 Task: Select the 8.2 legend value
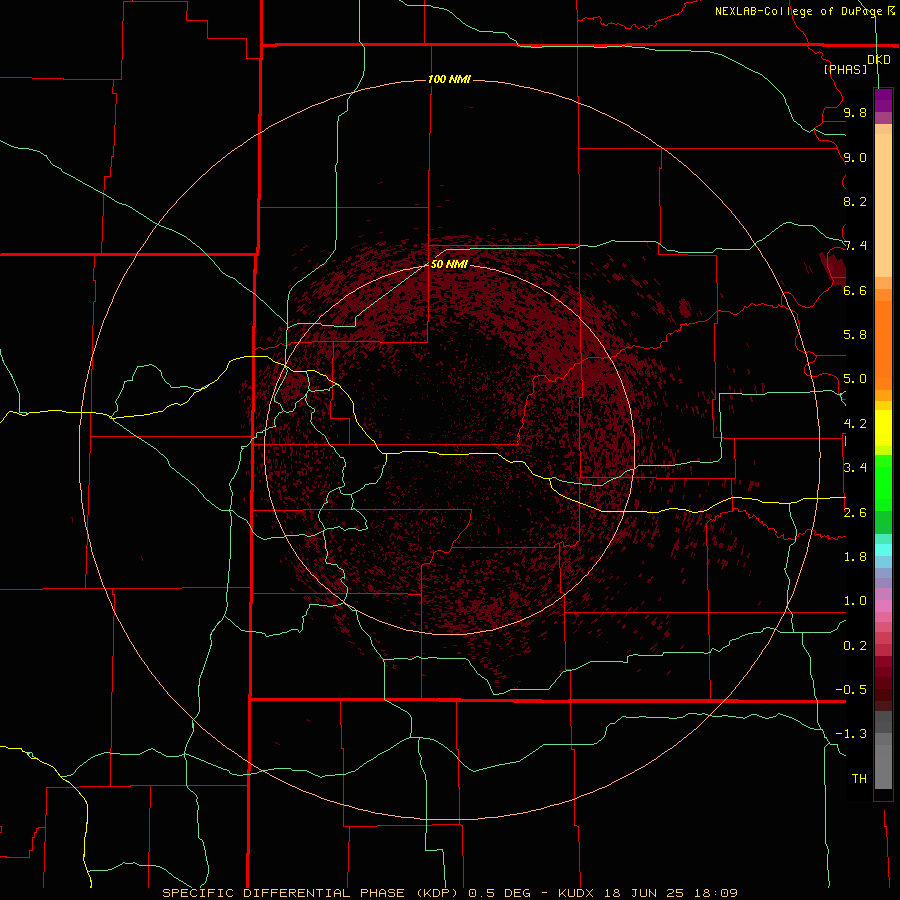tap(855, 201)
